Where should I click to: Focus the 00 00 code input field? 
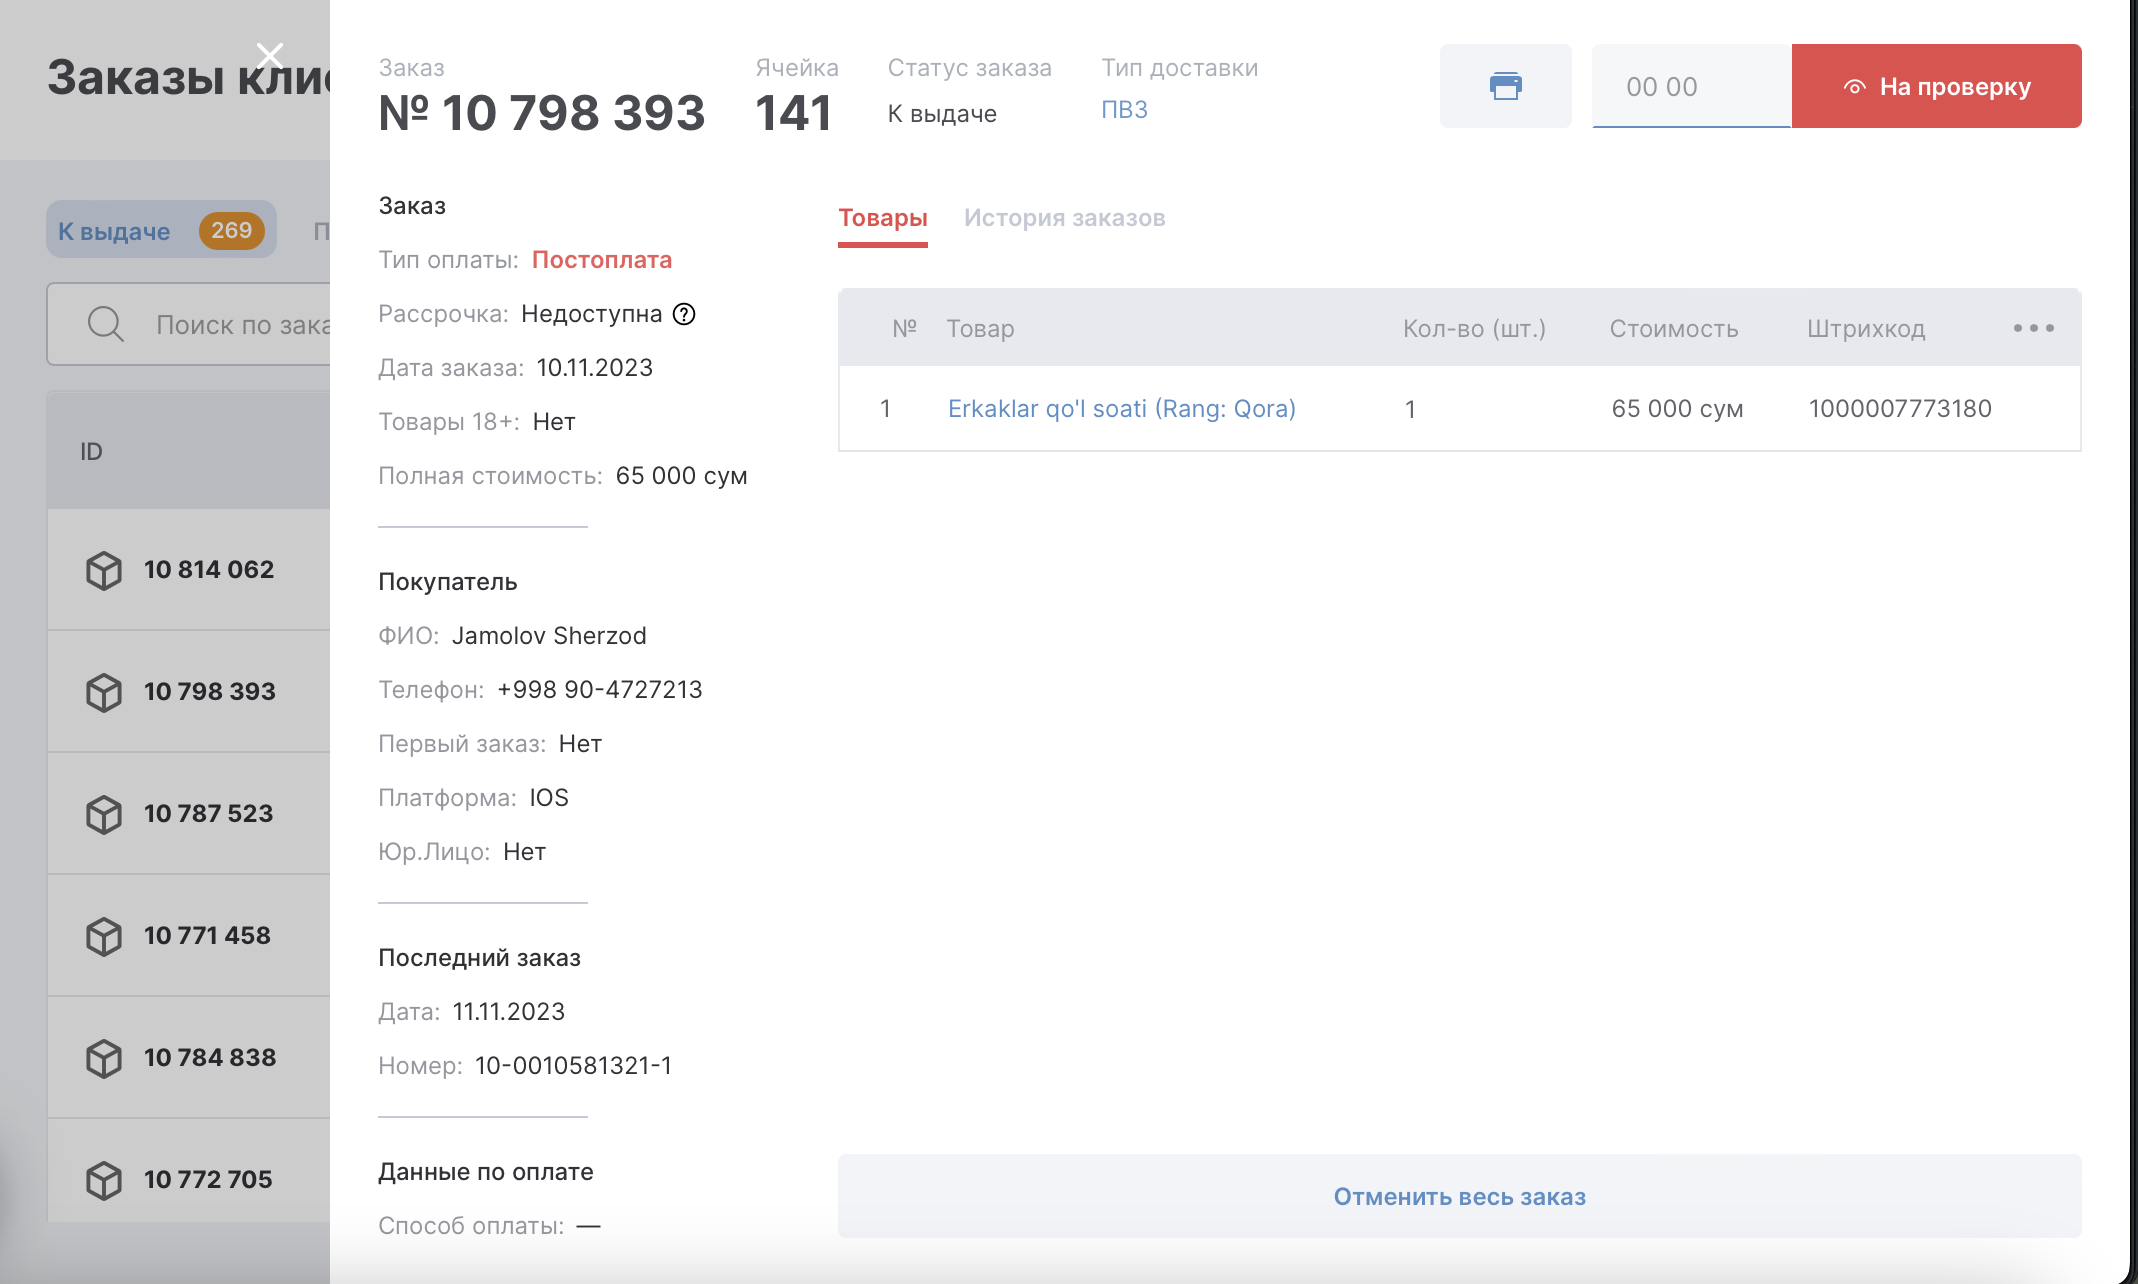click(1690, 87)
